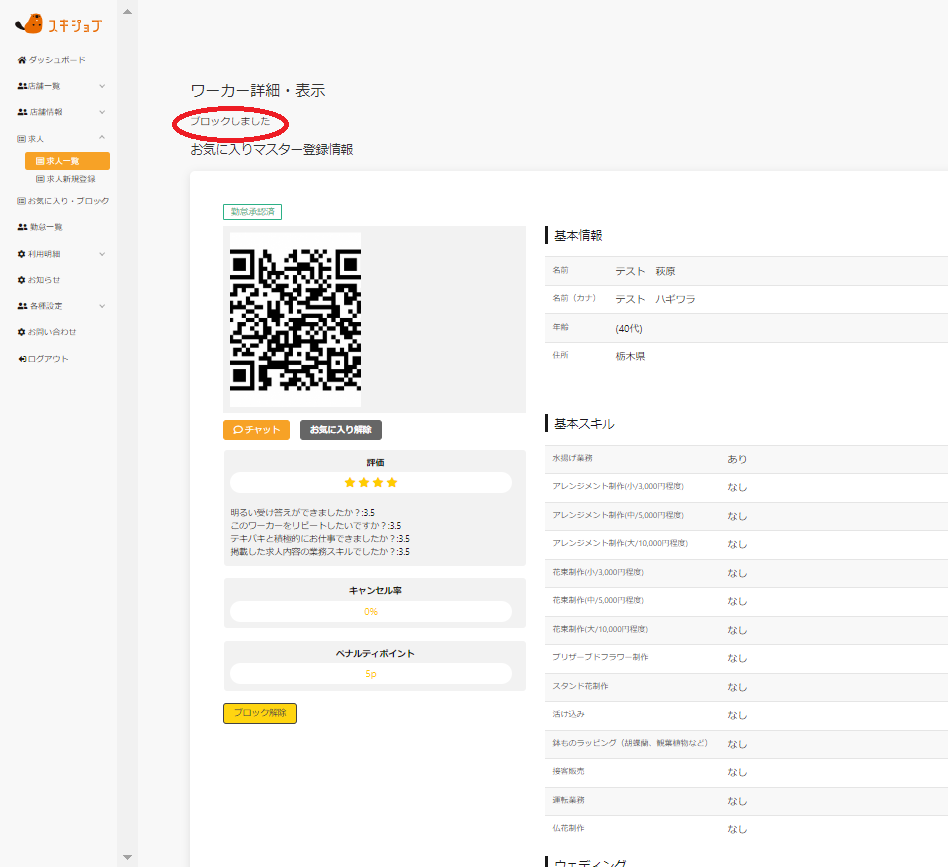Click the 評価 card heading
Image resolution: width=948 pixels, height=867 pixels.
click(x=375, y=463)
